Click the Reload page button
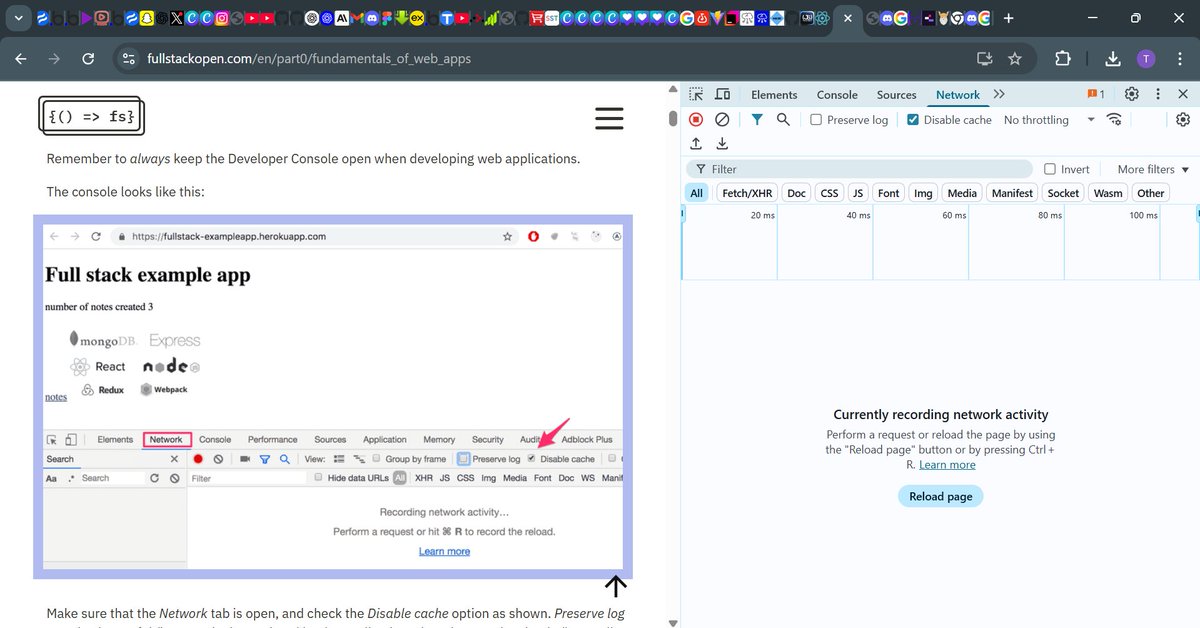The image size is (1200, 628). pyautogui.click(x=941, y=496)
